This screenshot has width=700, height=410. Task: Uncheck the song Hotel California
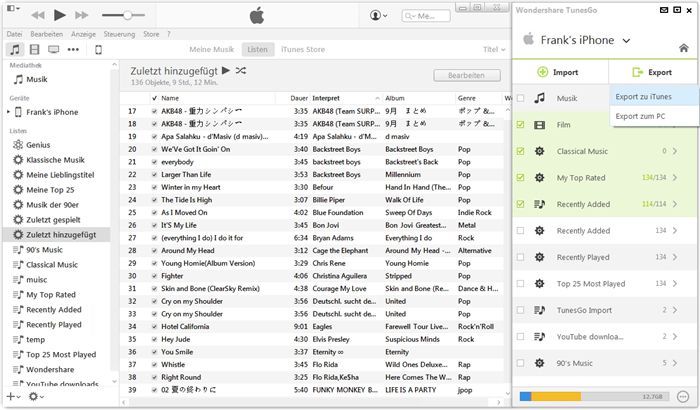pyautogui.click(x=154, y=326)
